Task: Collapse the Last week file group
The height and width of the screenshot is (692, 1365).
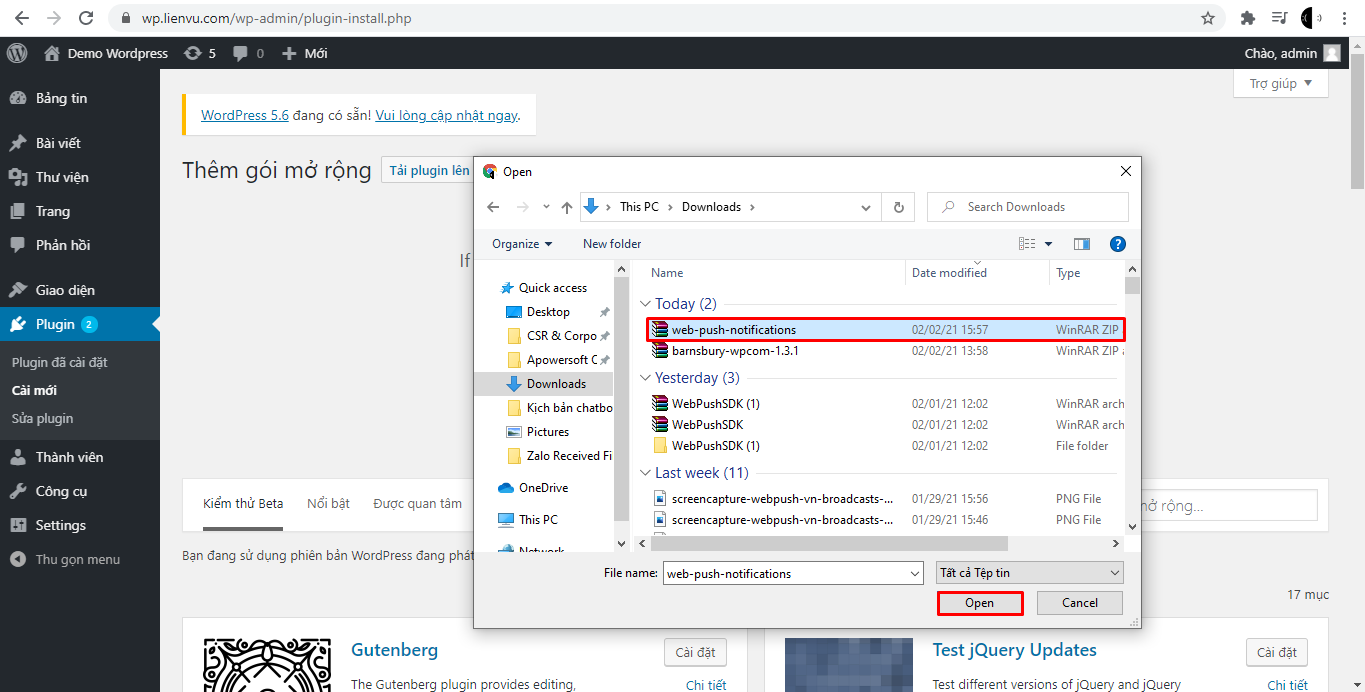Action: tap(646, 473)
